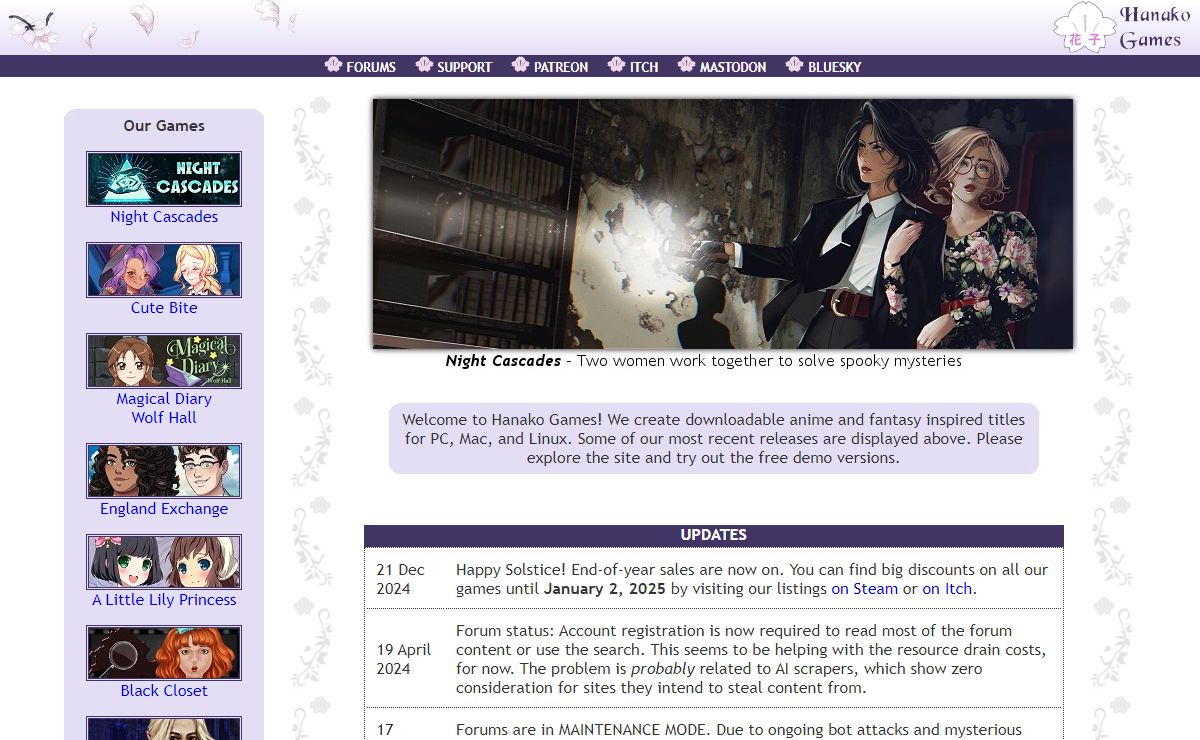Screen dimensions: 1200x740
Task: Open A Little Lily Princess link
Action: (x=164, y=600)
